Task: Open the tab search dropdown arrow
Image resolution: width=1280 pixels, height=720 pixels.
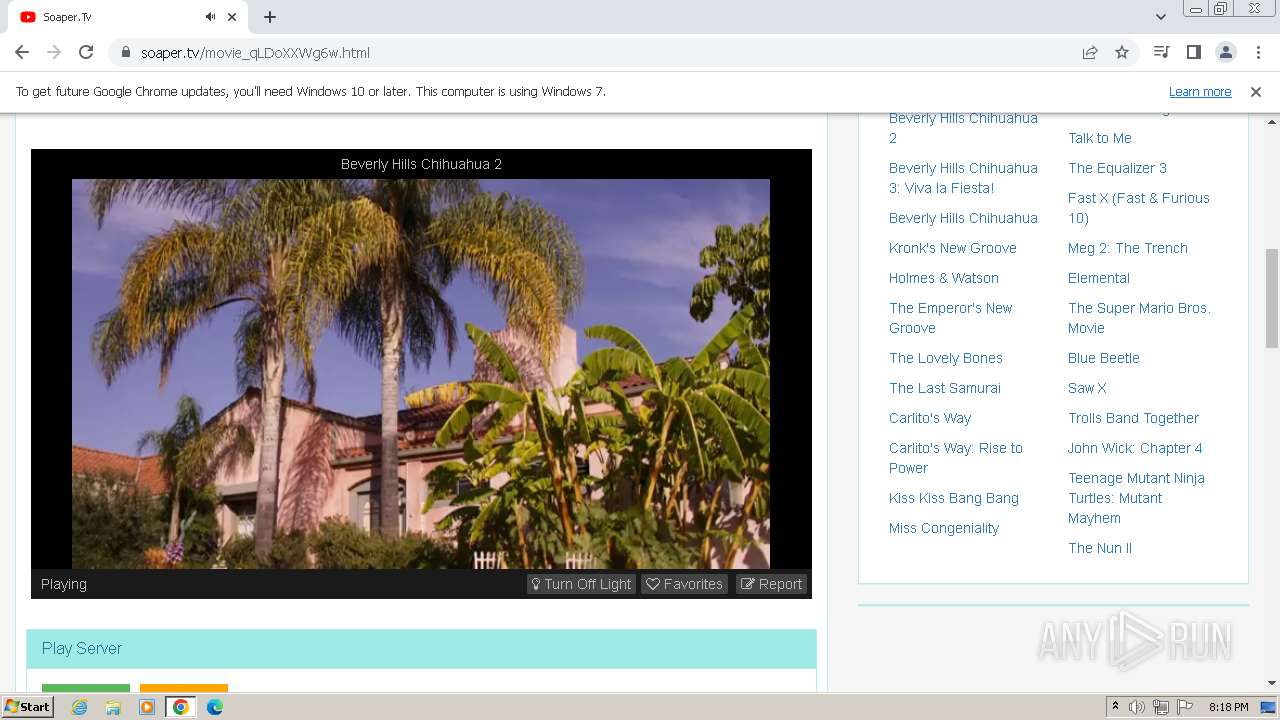Action: [x=1160, y=17]
